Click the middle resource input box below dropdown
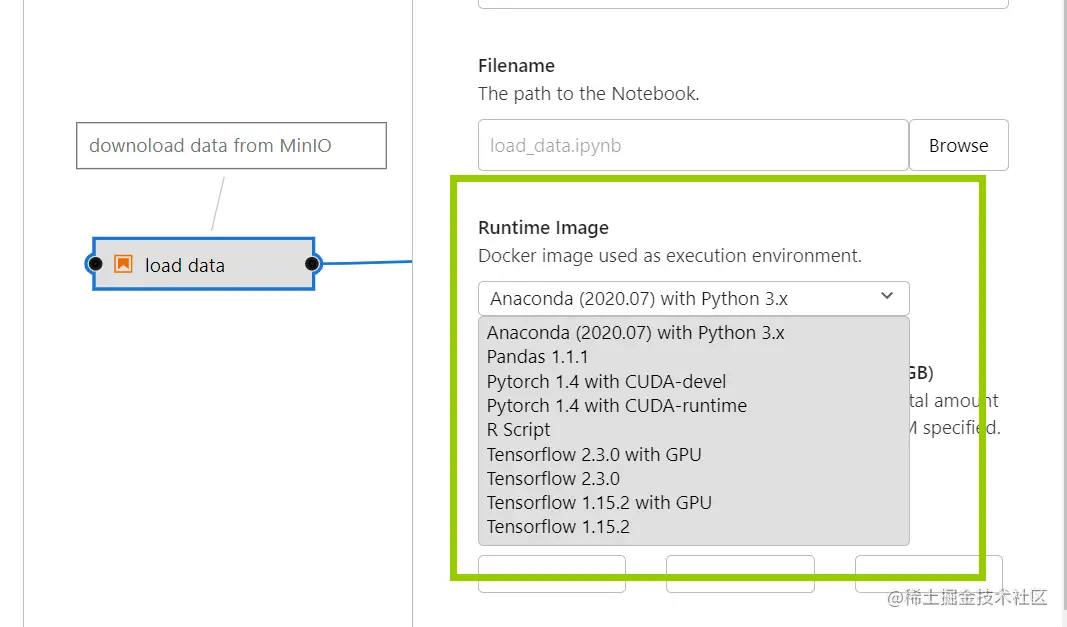 click(x=740, y=573)
